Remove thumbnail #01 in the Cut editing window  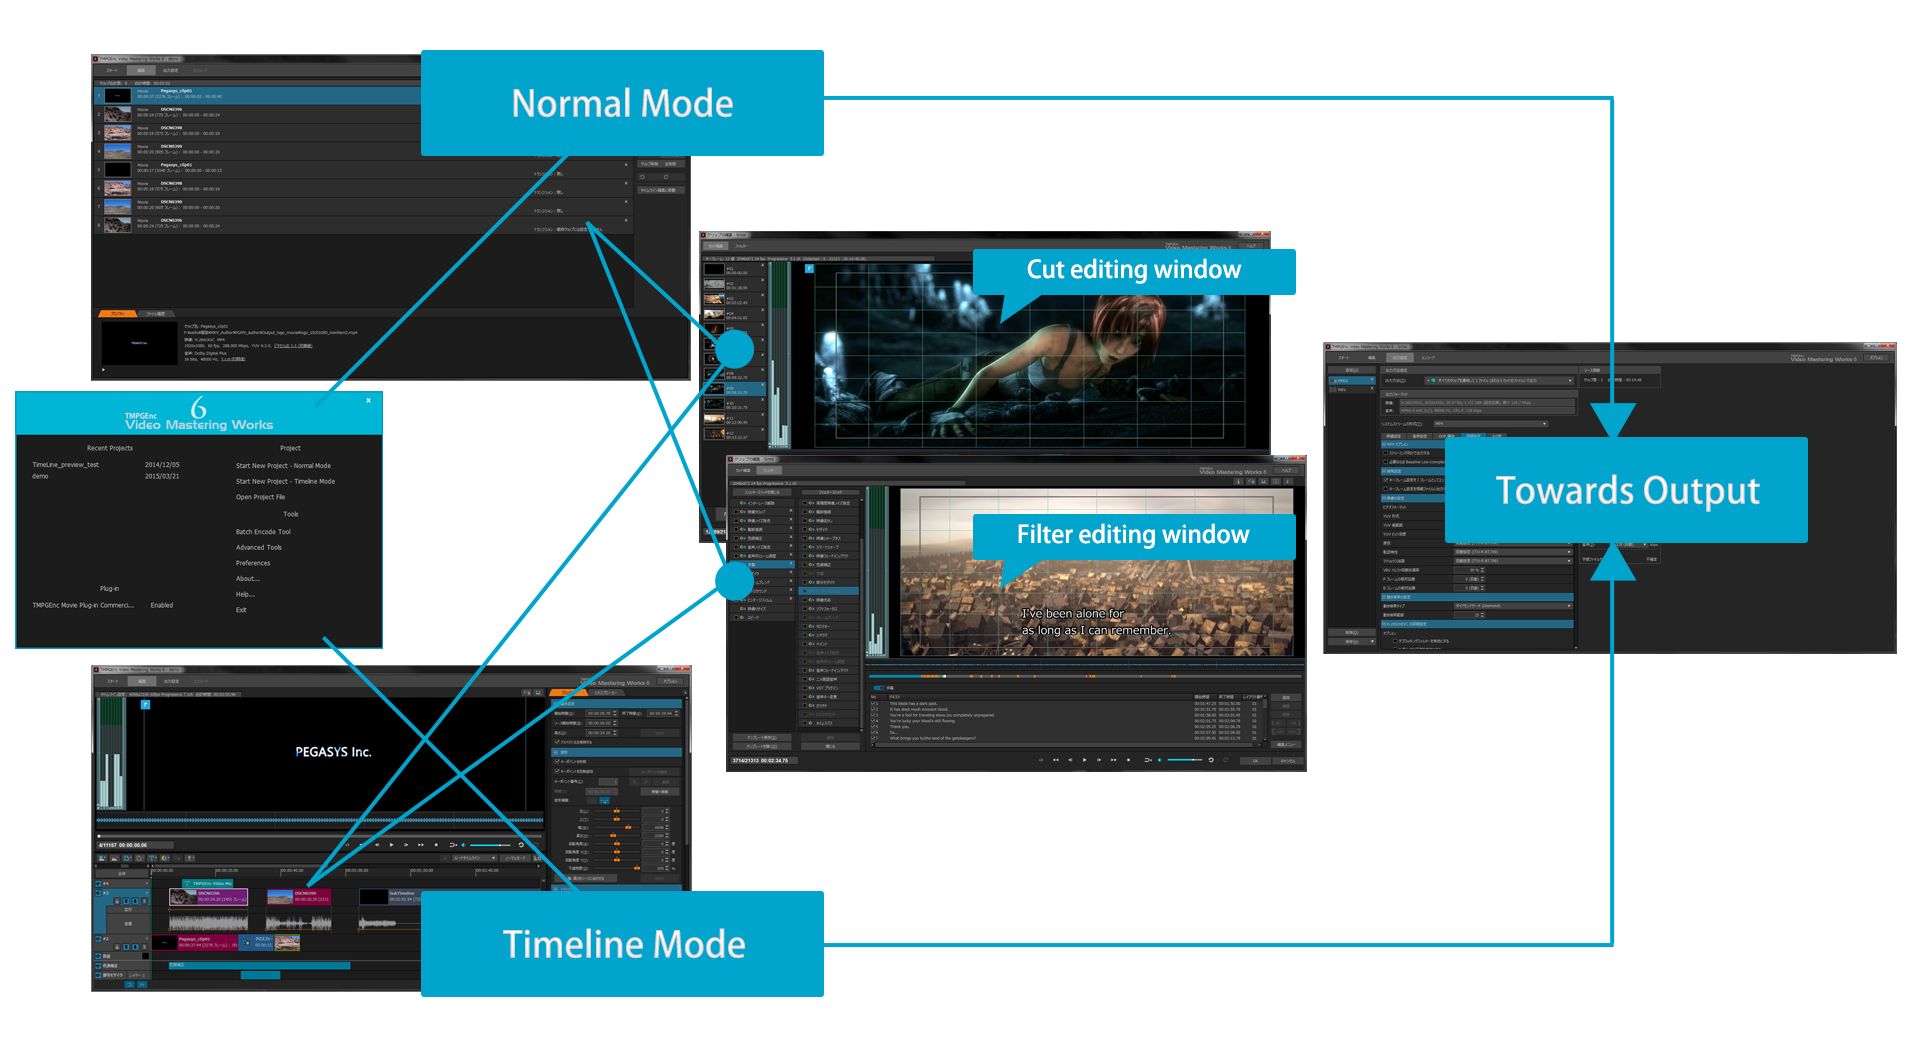(763, 265)
